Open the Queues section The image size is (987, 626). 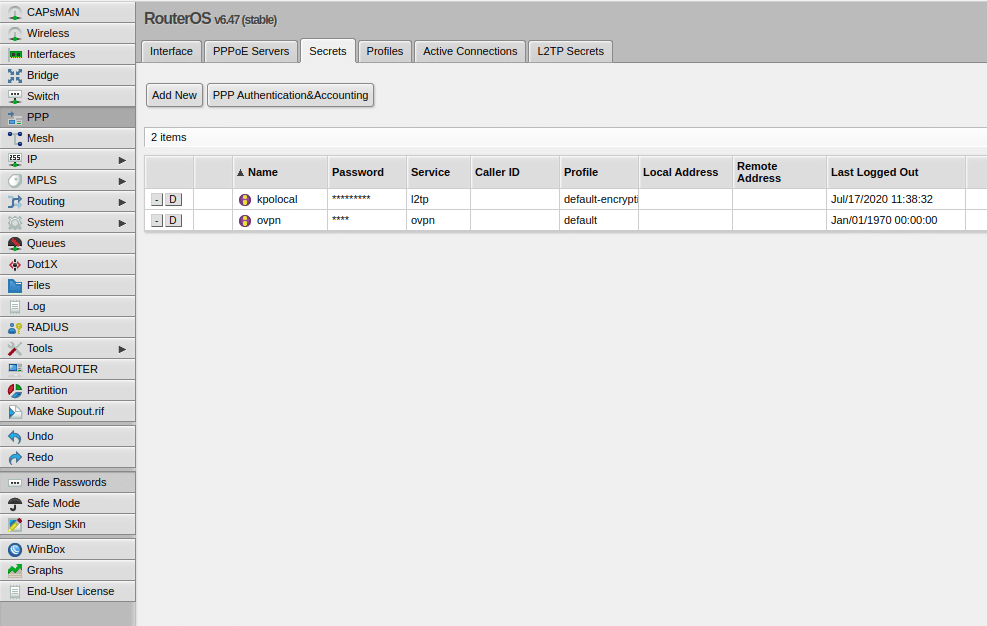pyautogui.click(x=48, y=243)
